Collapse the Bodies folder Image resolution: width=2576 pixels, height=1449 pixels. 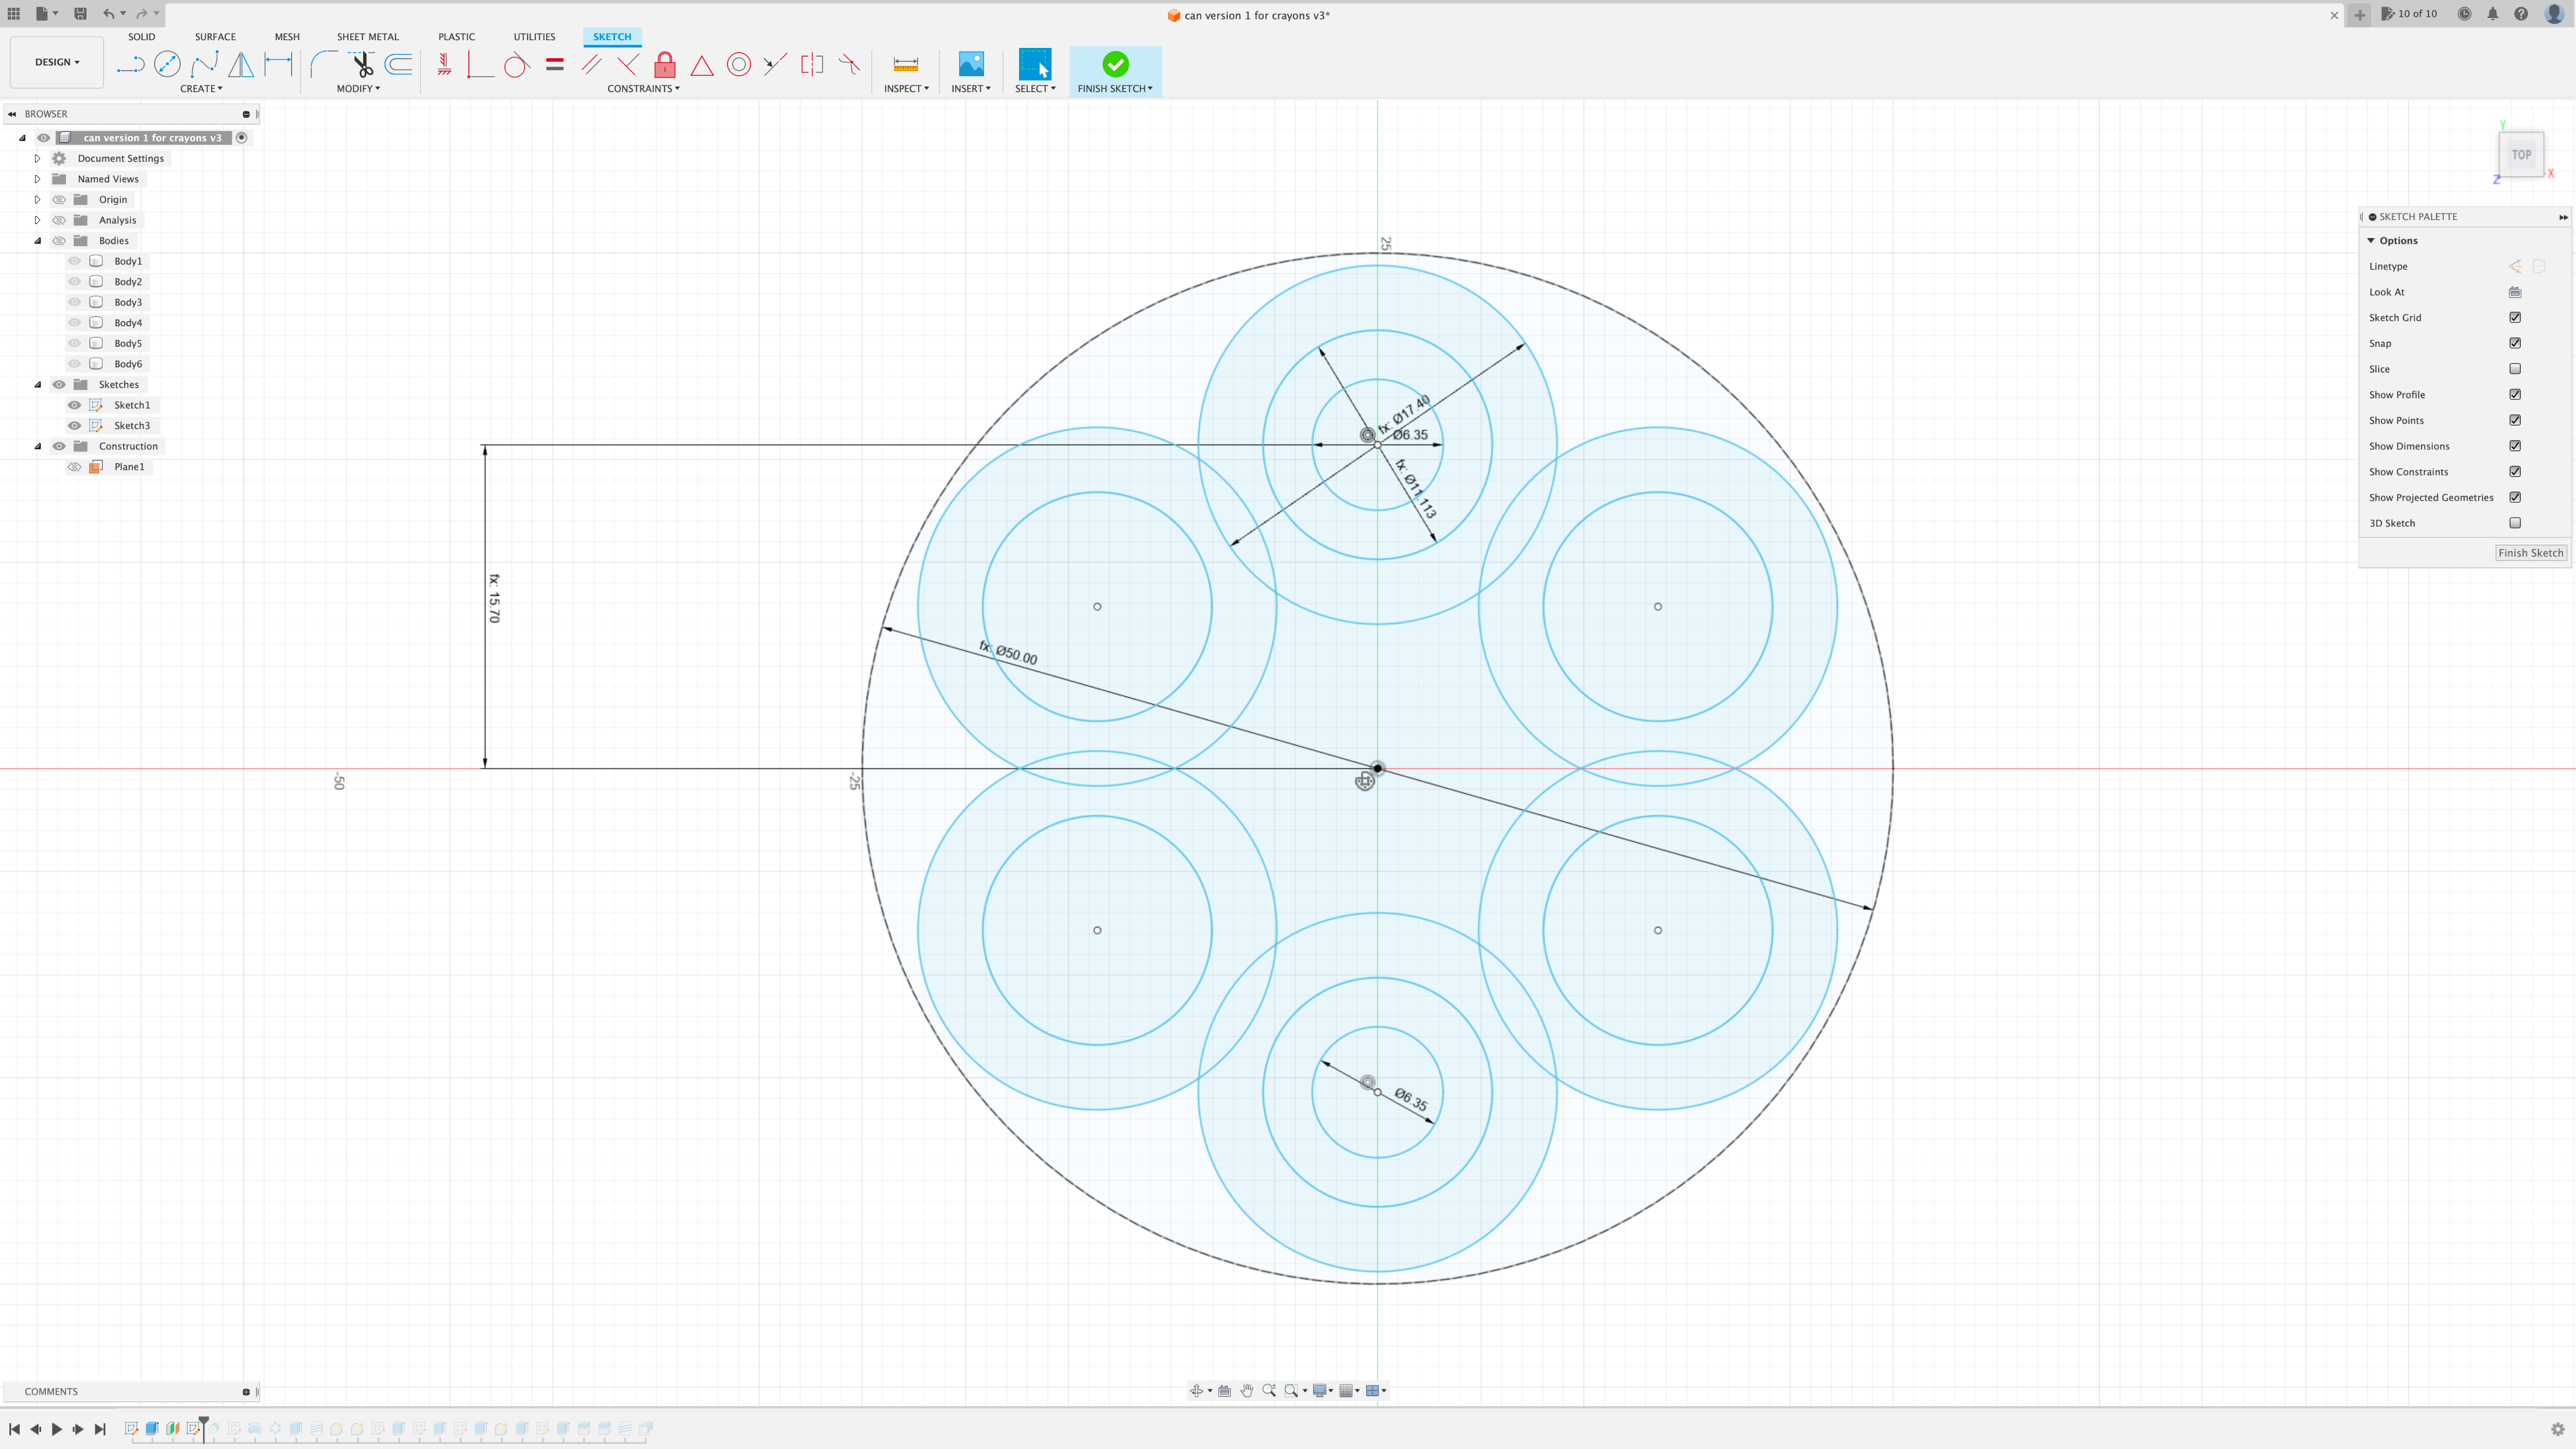click(x=37, y=241)
